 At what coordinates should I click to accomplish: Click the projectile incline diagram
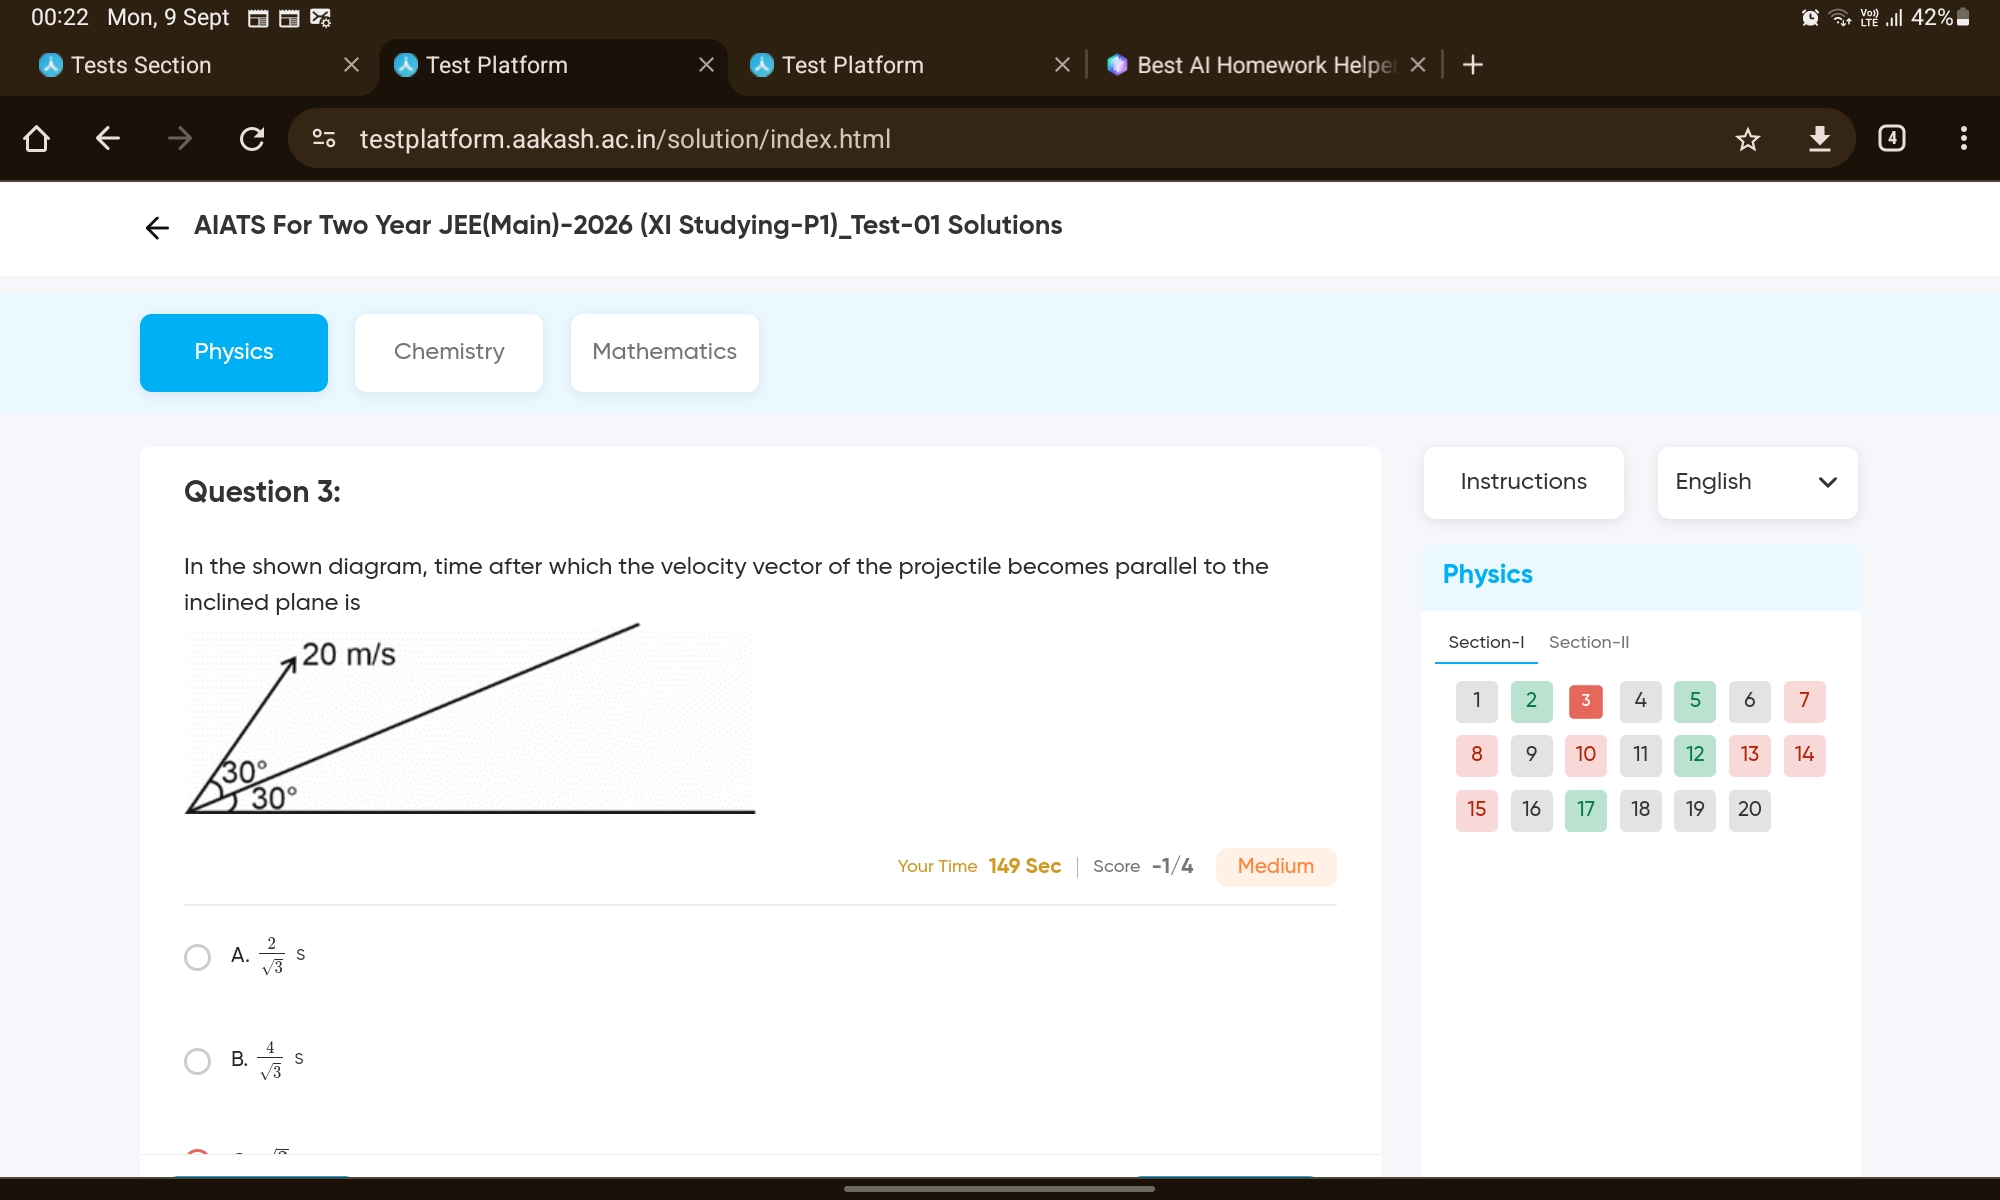(x=470, y=720)
